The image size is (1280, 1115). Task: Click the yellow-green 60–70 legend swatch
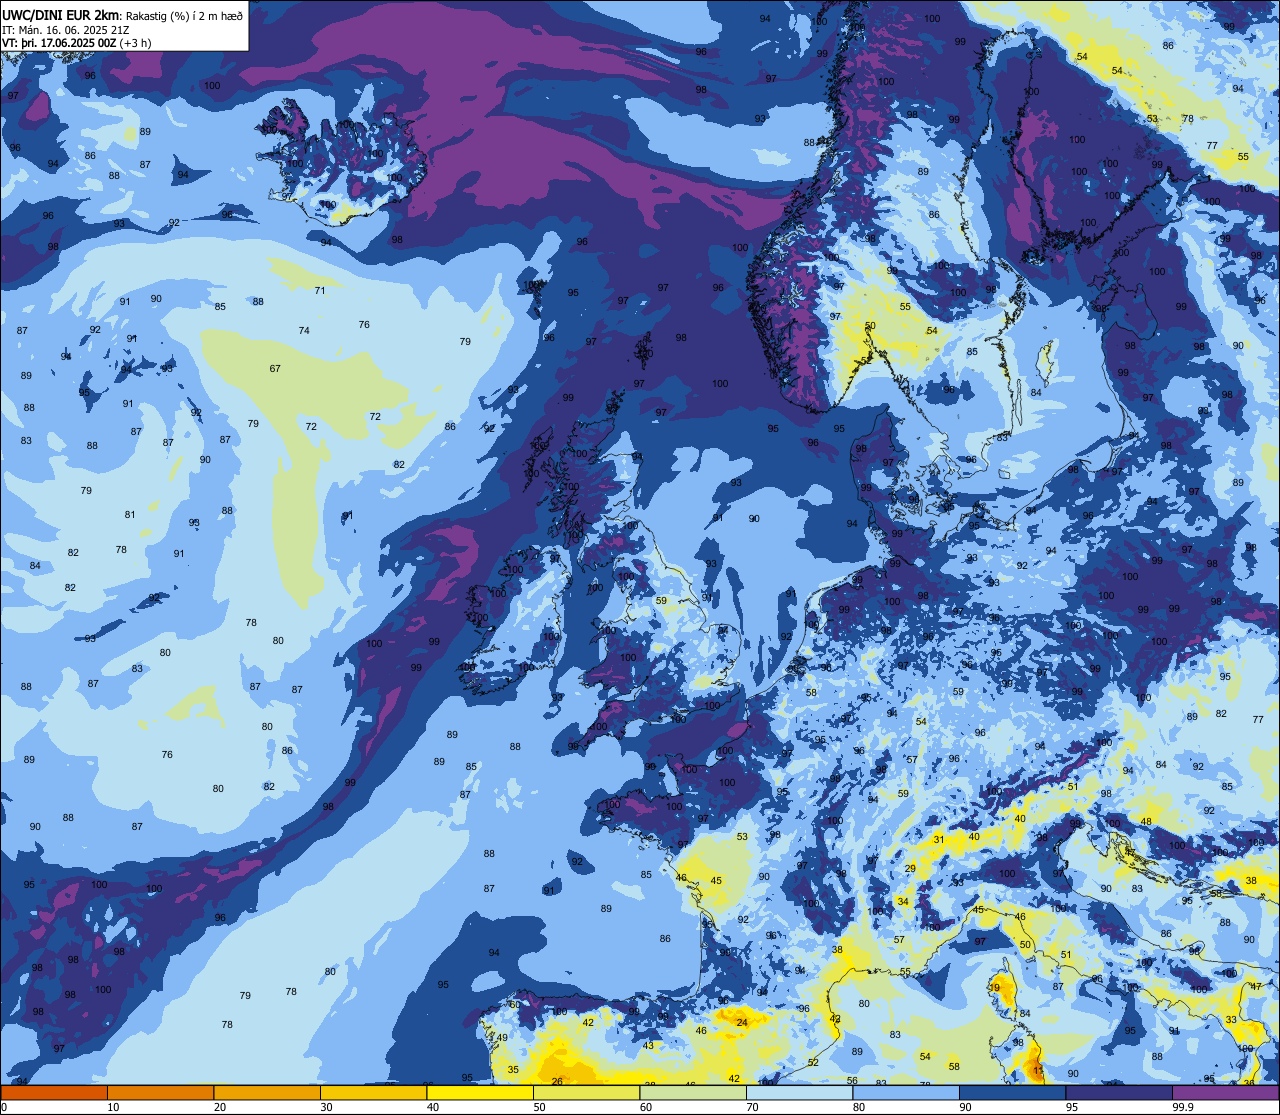693,1092
